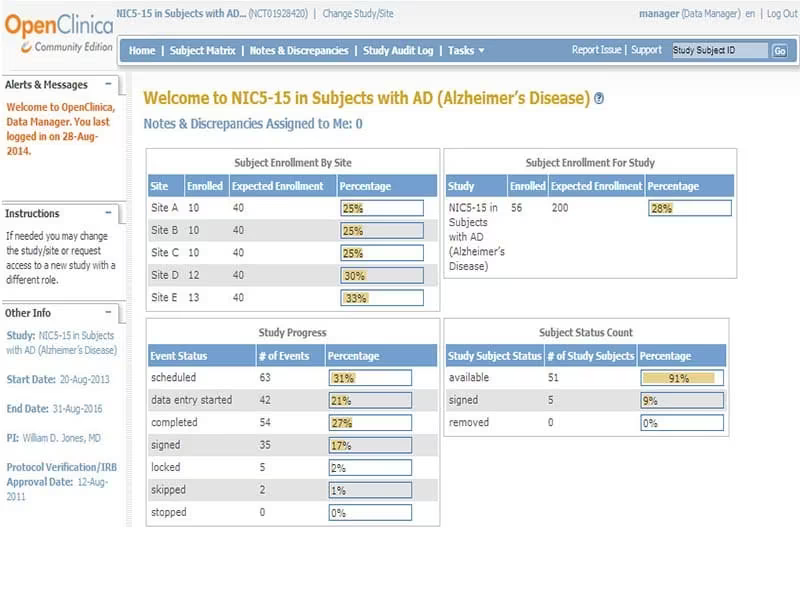
Task: Click the study enrollment 28% bar
Action: point(690,208)
